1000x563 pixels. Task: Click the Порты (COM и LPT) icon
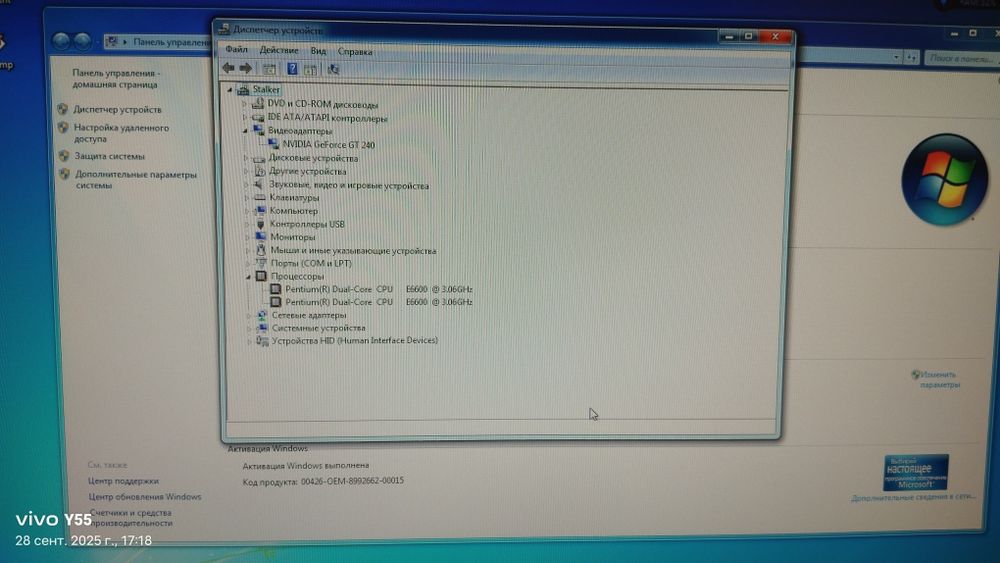click(261, 263)
